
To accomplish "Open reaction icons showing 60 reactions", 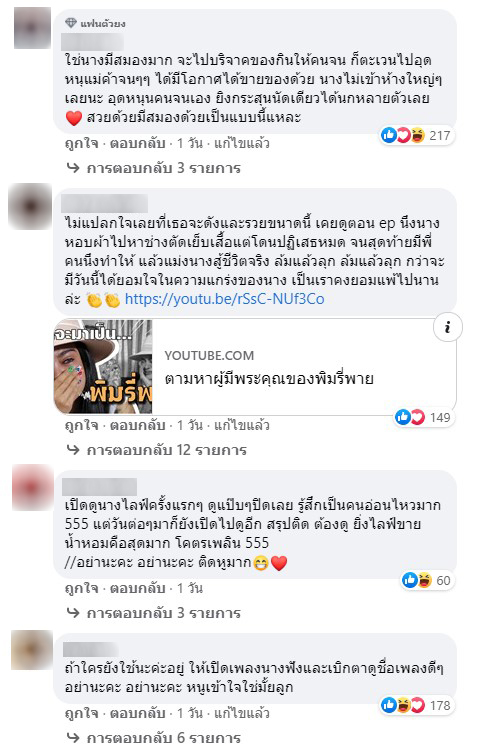I will pos(427,580).
